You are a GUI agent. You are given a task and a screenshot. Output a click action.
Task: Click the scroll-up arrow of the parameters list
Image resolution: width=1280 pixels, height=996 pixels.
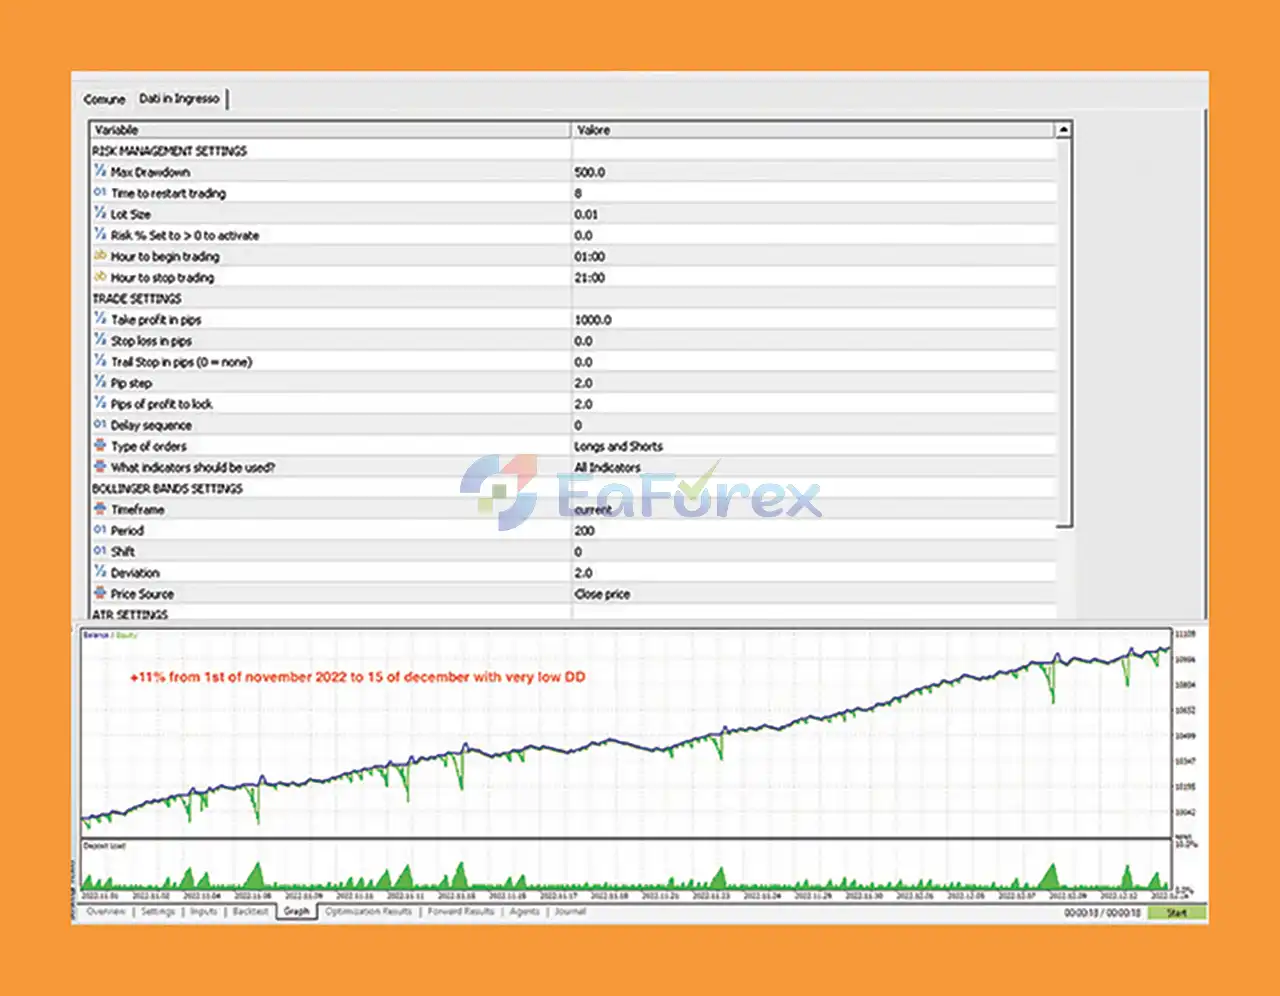[x=1063, y=130]
